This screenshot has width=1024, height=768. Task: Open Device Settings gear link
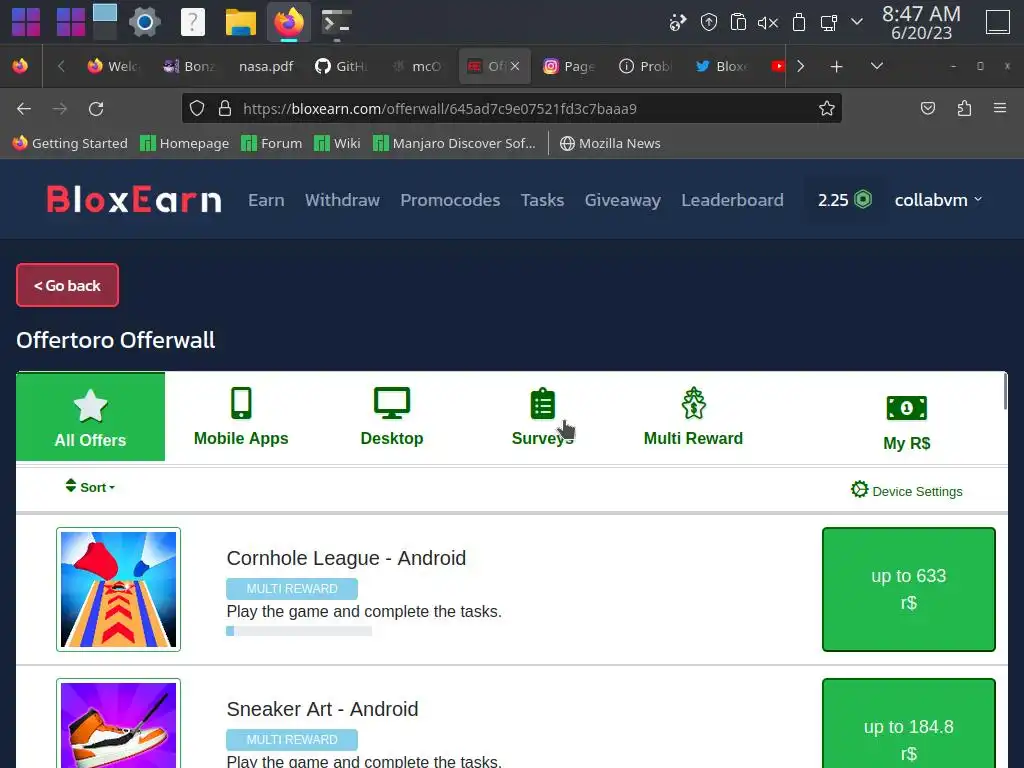(x=906, y=490)
